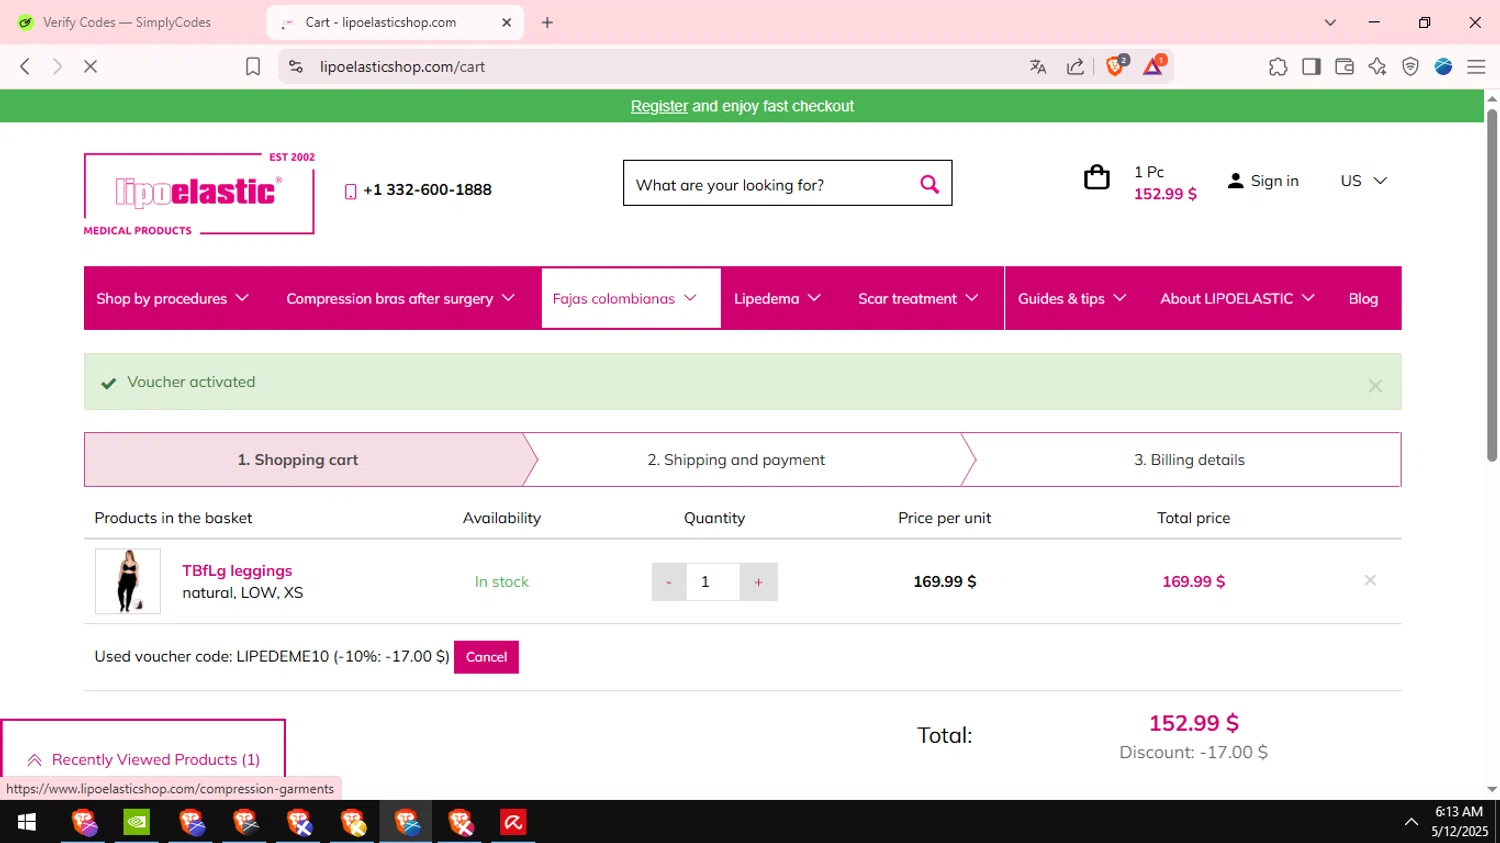Call phone number +1 332-600-1888
This screenshot has height=843, width=1500.
pyautogui.click(x=427, y=190)
